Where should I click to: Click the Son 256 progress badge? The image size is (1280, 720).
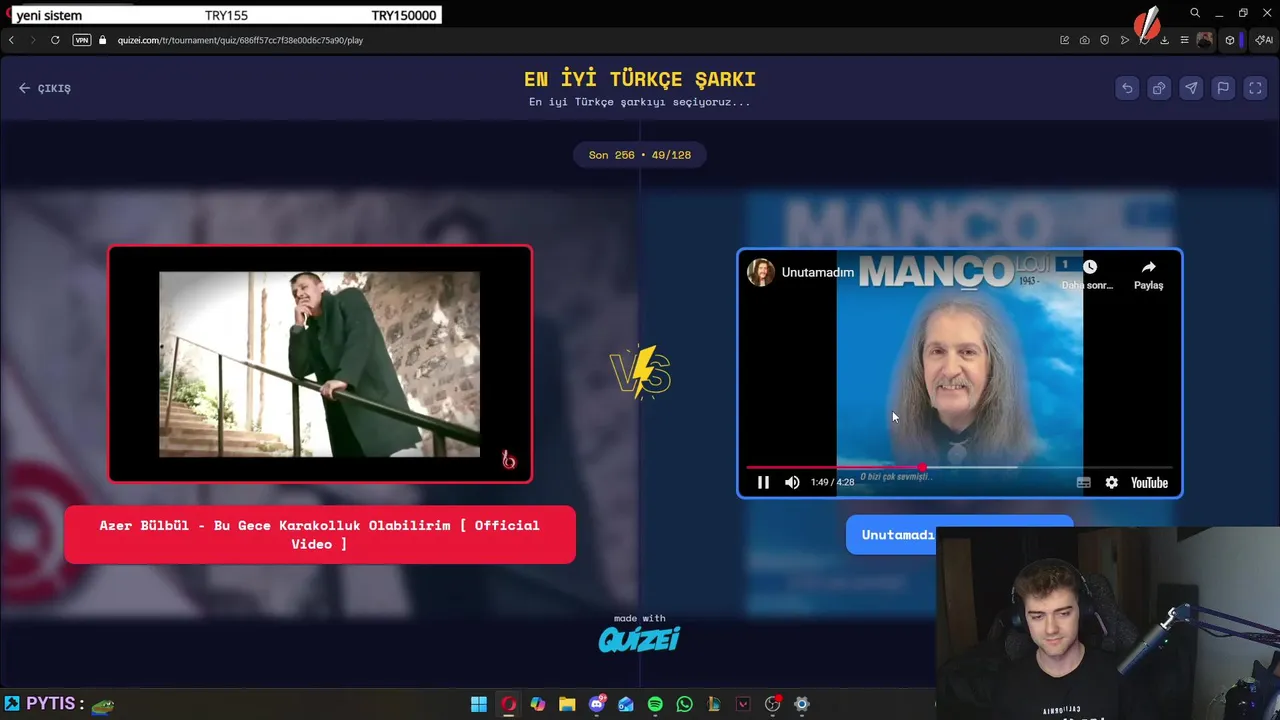click(640, 155)
